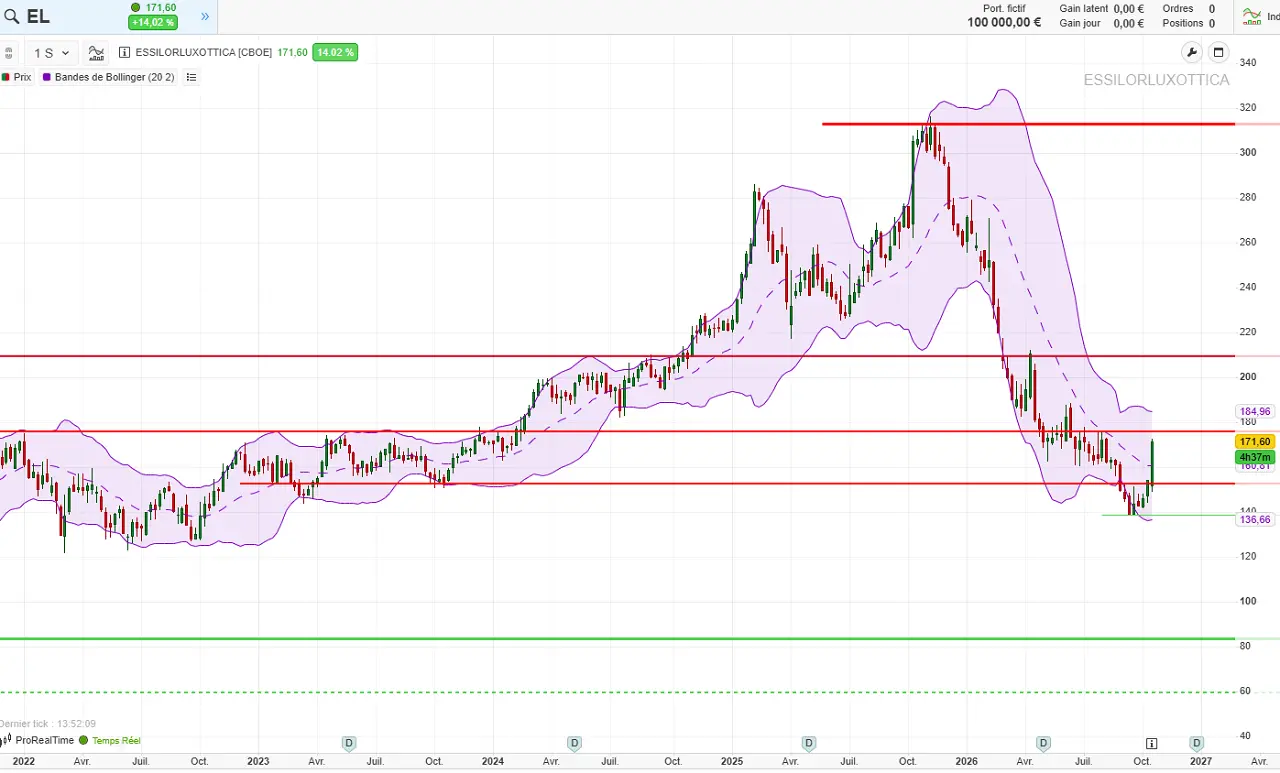Open the 1 S timeframe dropdown
The width and height of the screenshot is (1280, 773).
[x=51, y=53]
